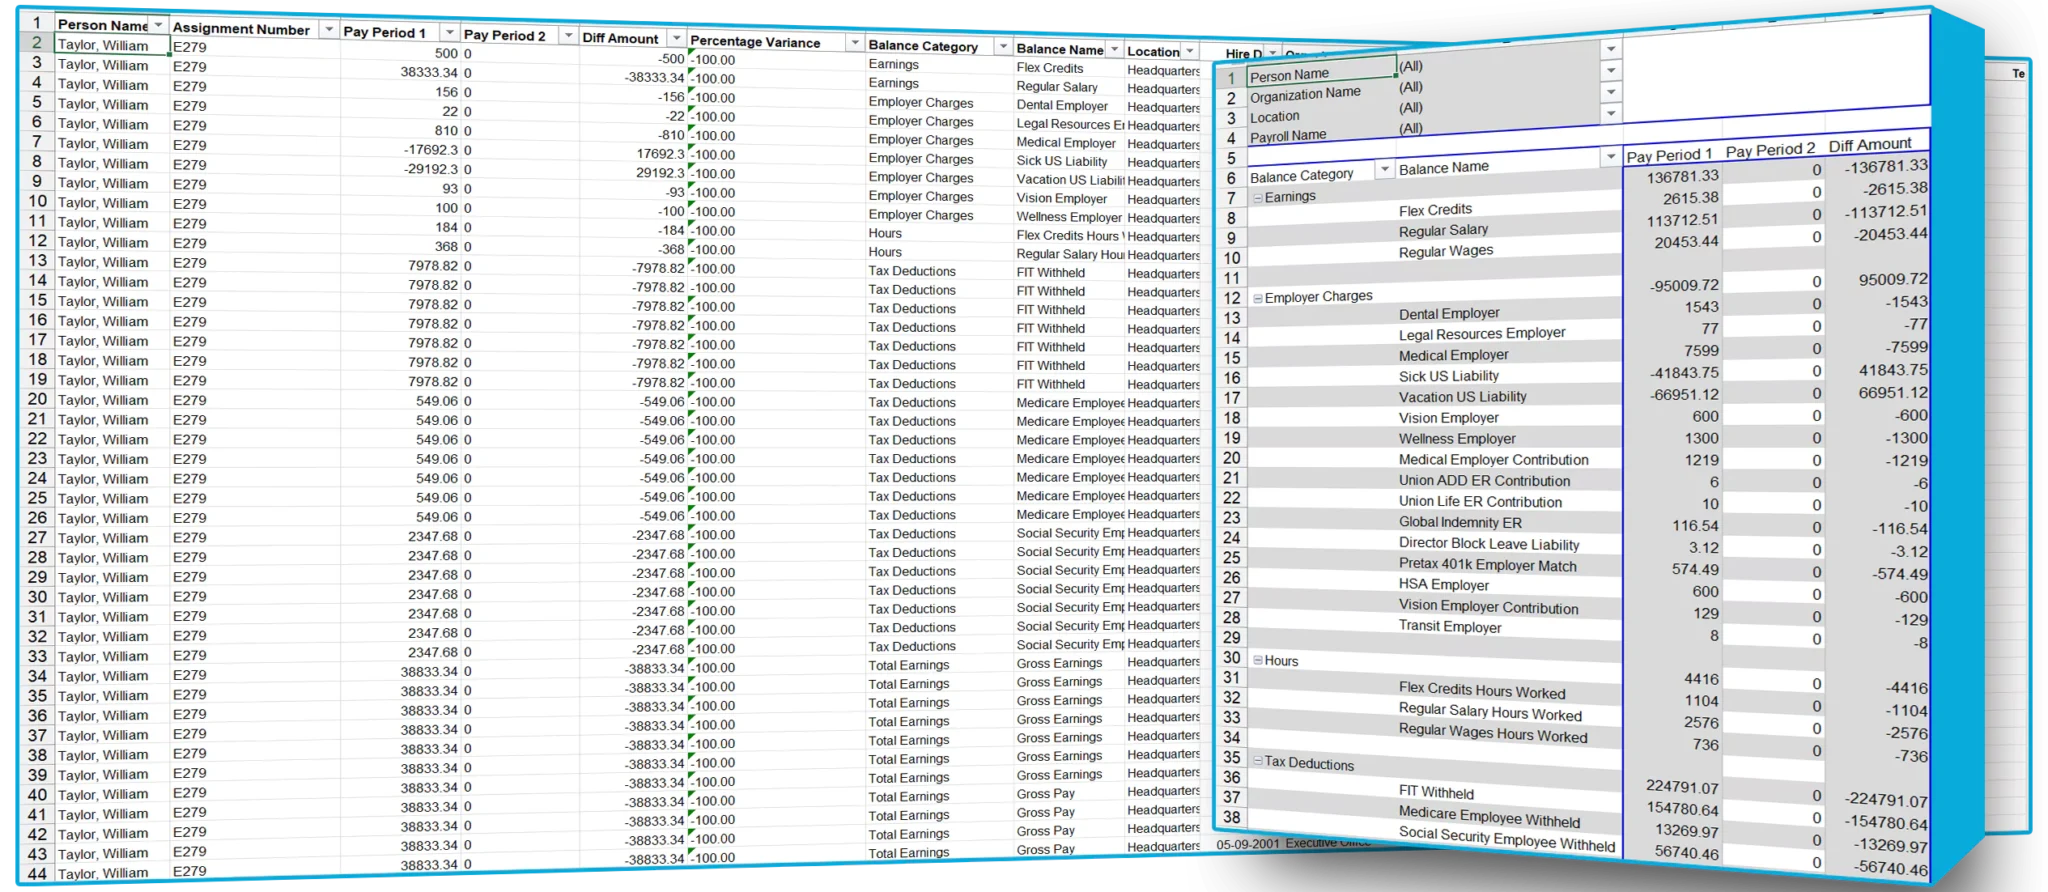2048x892 pixels.
Task: Click the Balance Category filter arrow in data sheet header
Action: click(x=1002, y=47)
